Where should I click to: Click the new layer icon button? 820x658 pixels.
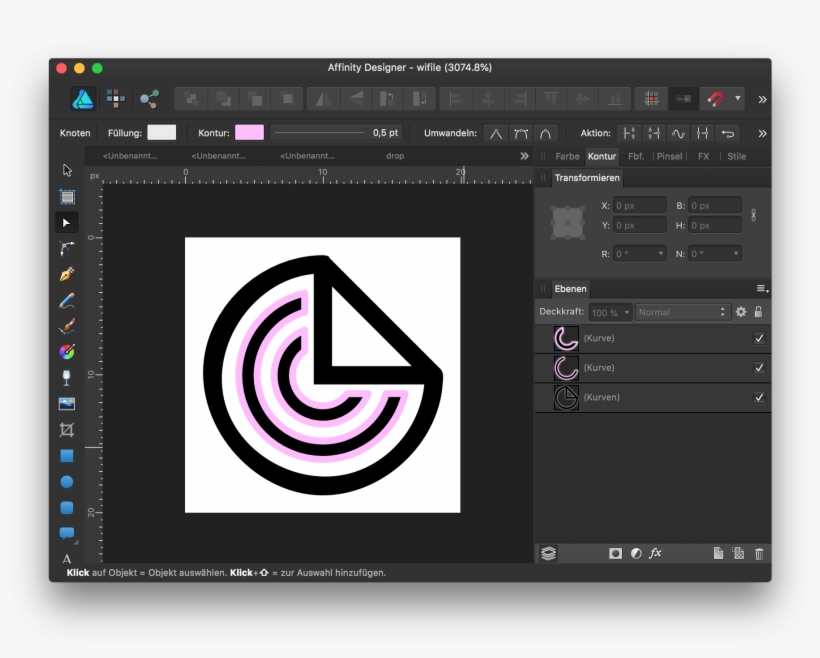(719, 552)
